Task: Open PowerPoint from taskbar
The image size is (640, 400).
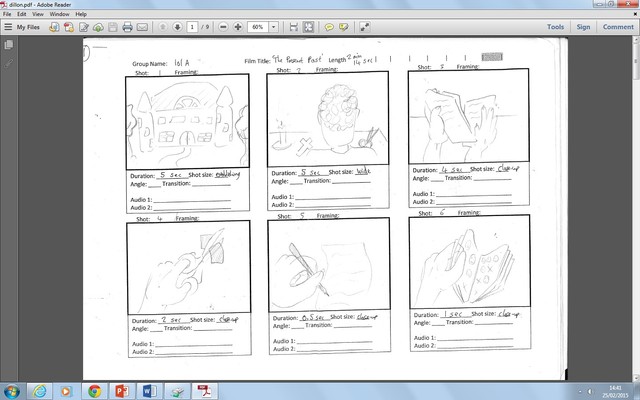Action: pos(122,392)
